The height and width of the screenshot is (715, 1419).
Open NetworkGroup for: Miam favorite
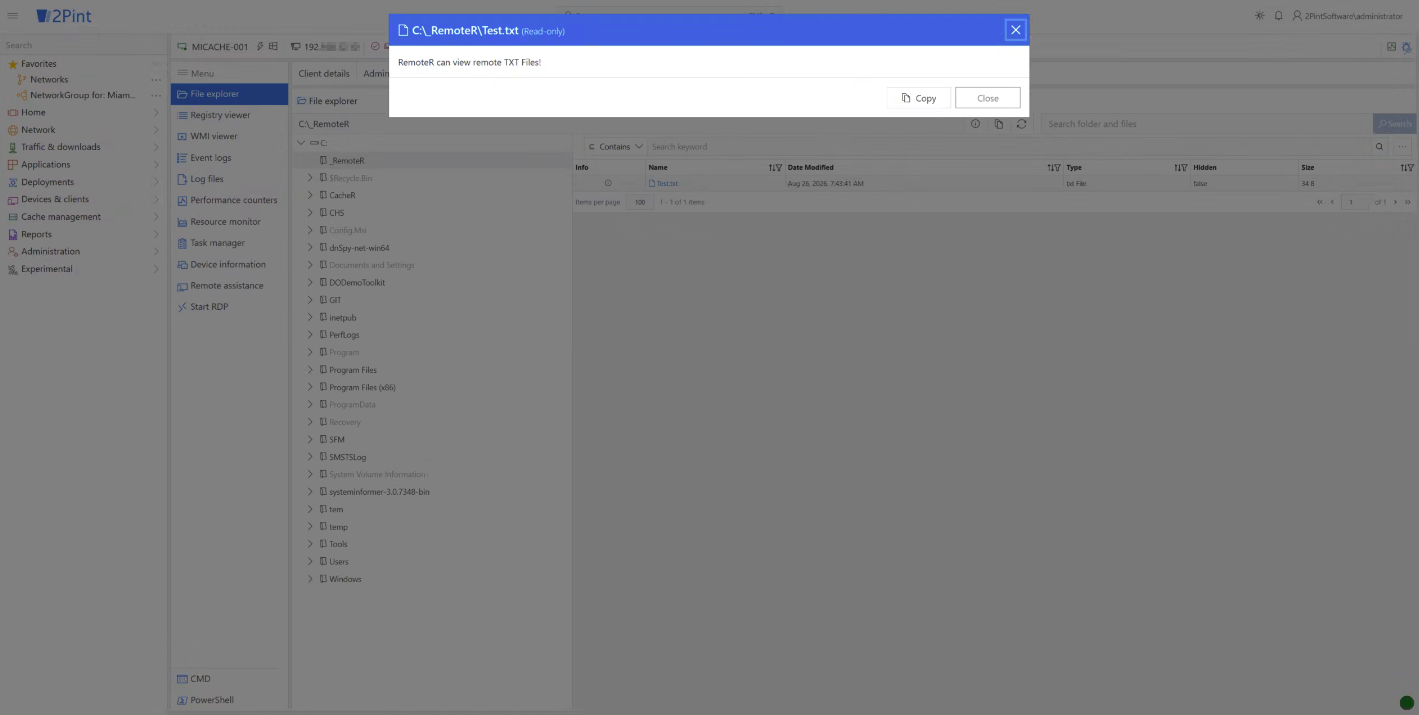(x=76, y=95)
